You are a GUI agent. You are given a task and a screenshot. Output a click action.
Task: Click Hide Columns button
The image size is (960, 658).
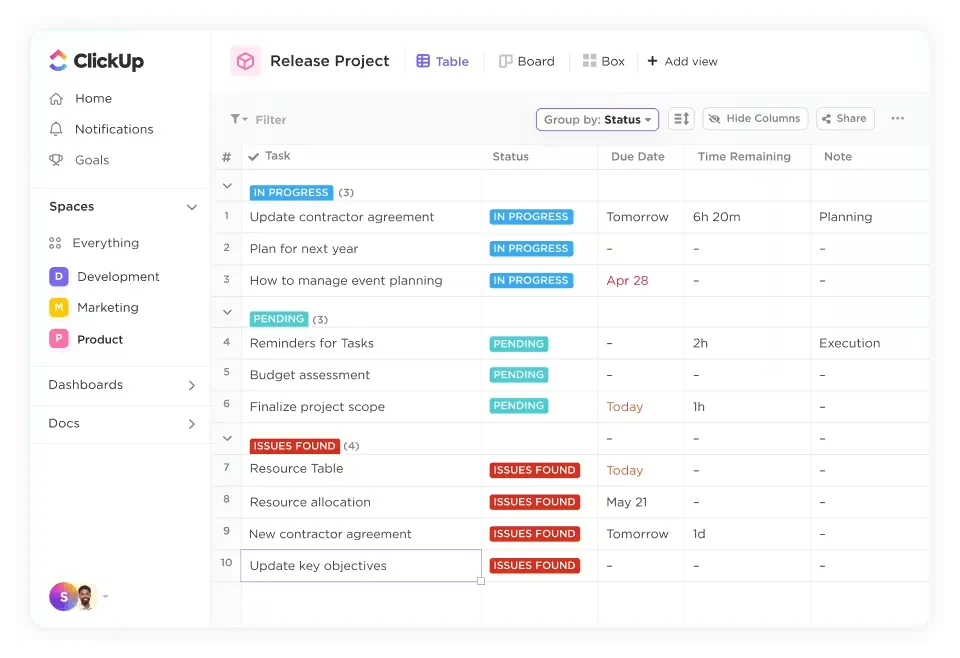tap(756, 119)
